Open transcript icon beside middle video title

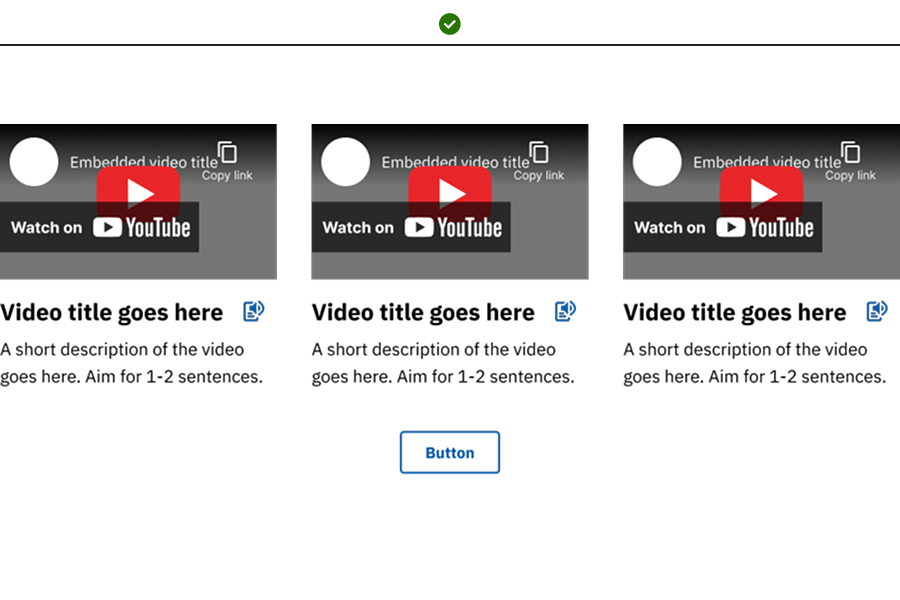click(x=565, y=311)
